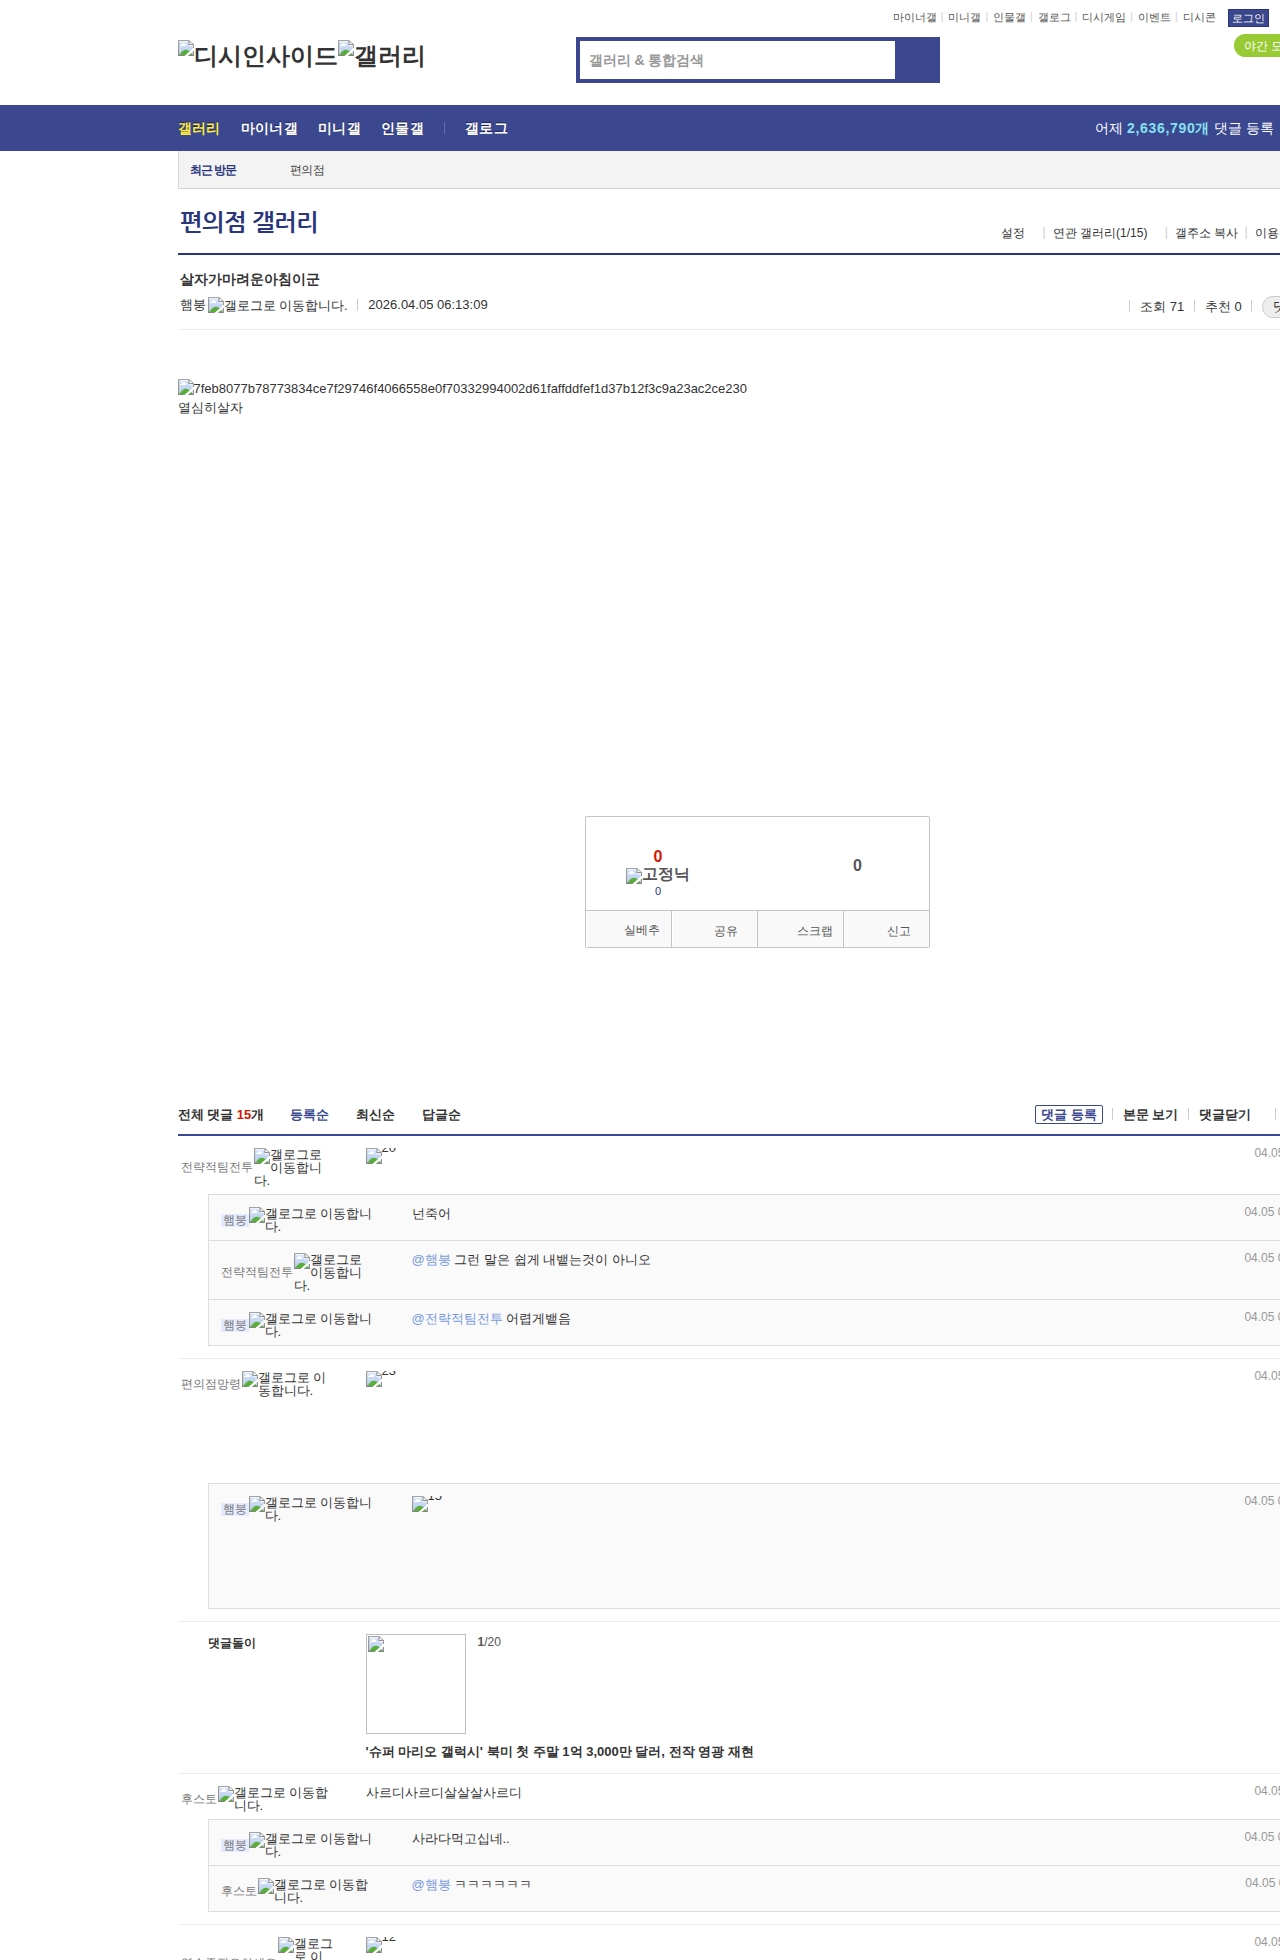This screenshot has width=1280, height=1960.
Task: Click the 고정닉 icon in the recommend box
Action: coord(657,875)
